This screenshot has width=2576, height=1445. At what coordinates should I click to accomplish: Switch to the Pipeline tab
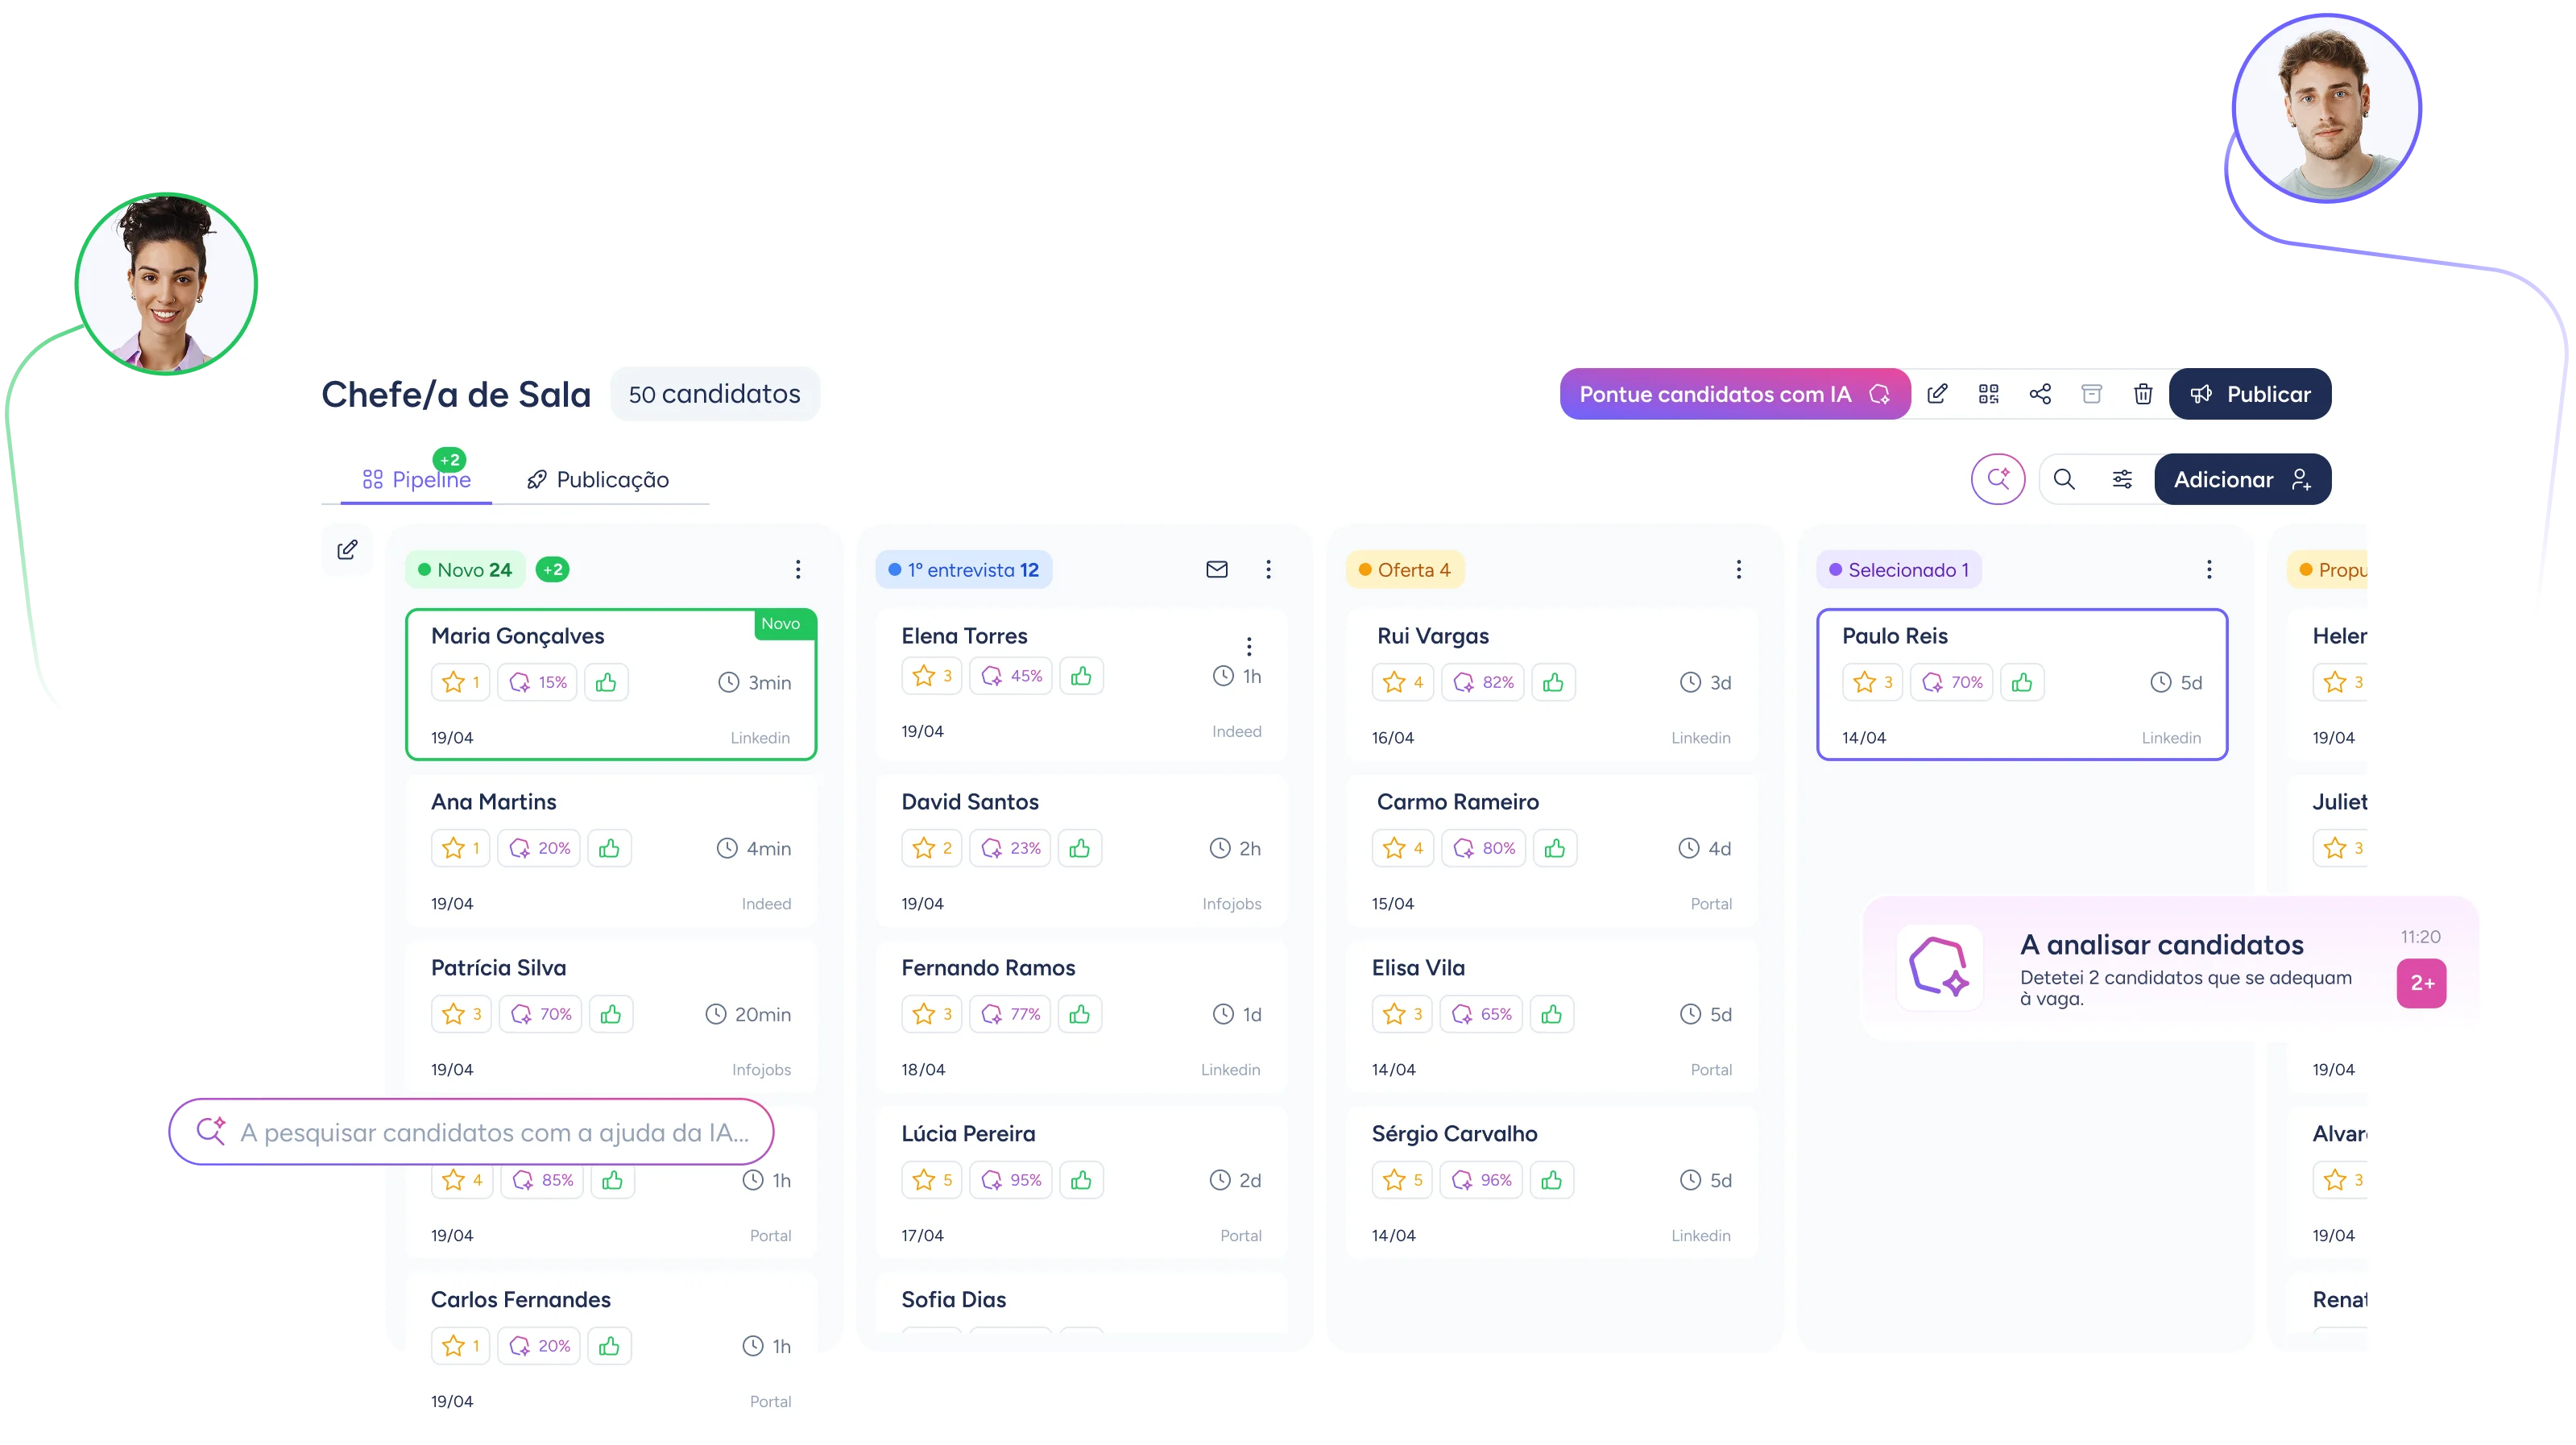click(416, 479)
